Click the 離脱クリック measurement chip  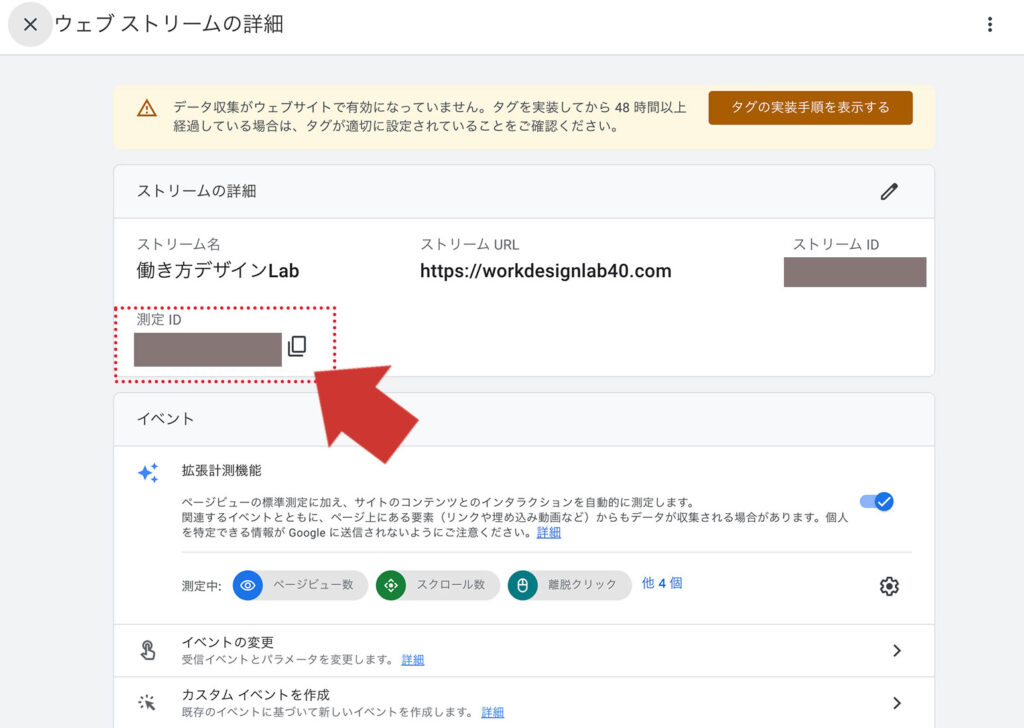[x=570, y=585]
